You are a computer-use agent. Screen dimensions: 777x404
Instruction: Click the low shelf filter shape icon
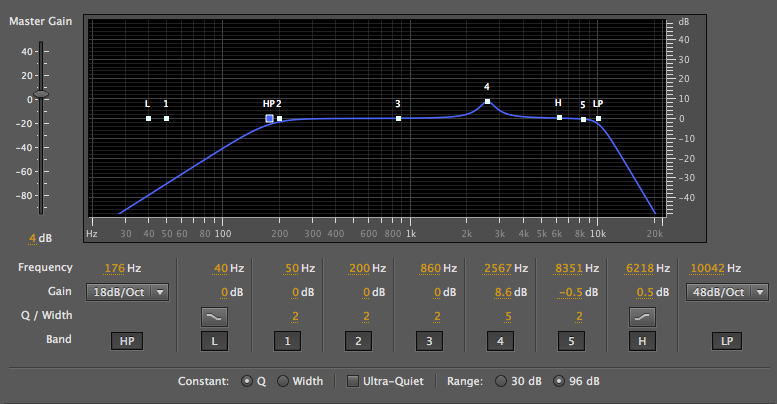pos(214,316)
